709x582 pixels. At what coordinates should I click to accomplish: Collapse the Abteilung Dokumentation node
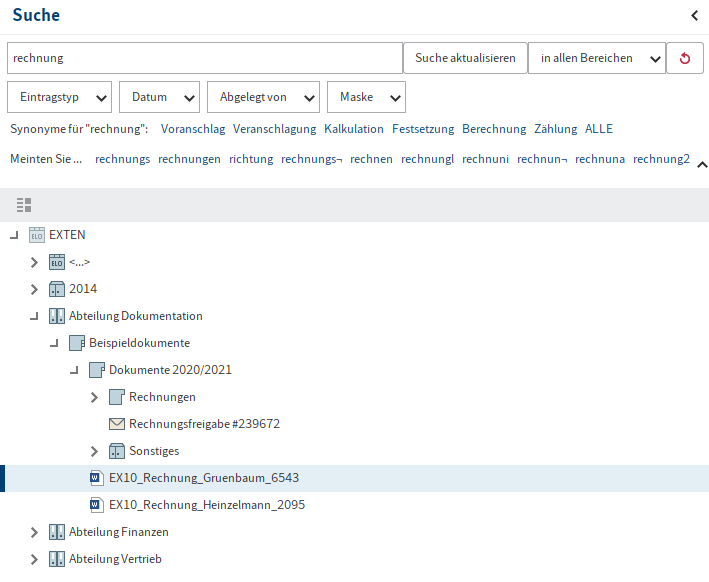coord(34,316)
